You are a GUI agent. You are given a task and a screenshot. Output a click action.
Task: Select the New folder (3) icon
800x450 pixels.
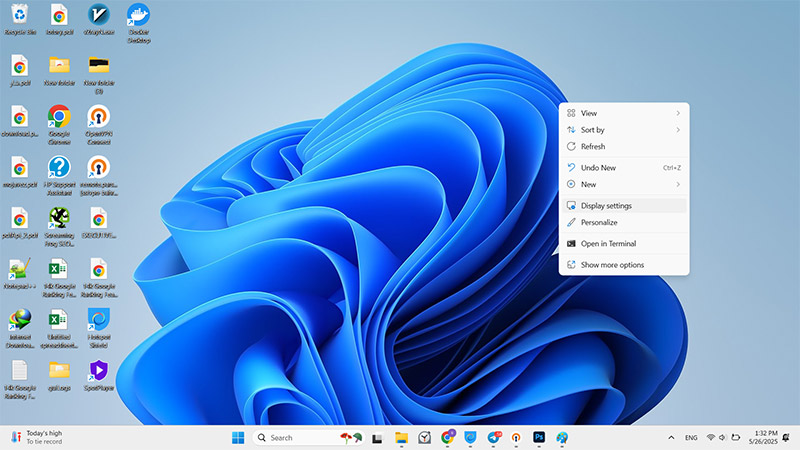pos(98,74)
